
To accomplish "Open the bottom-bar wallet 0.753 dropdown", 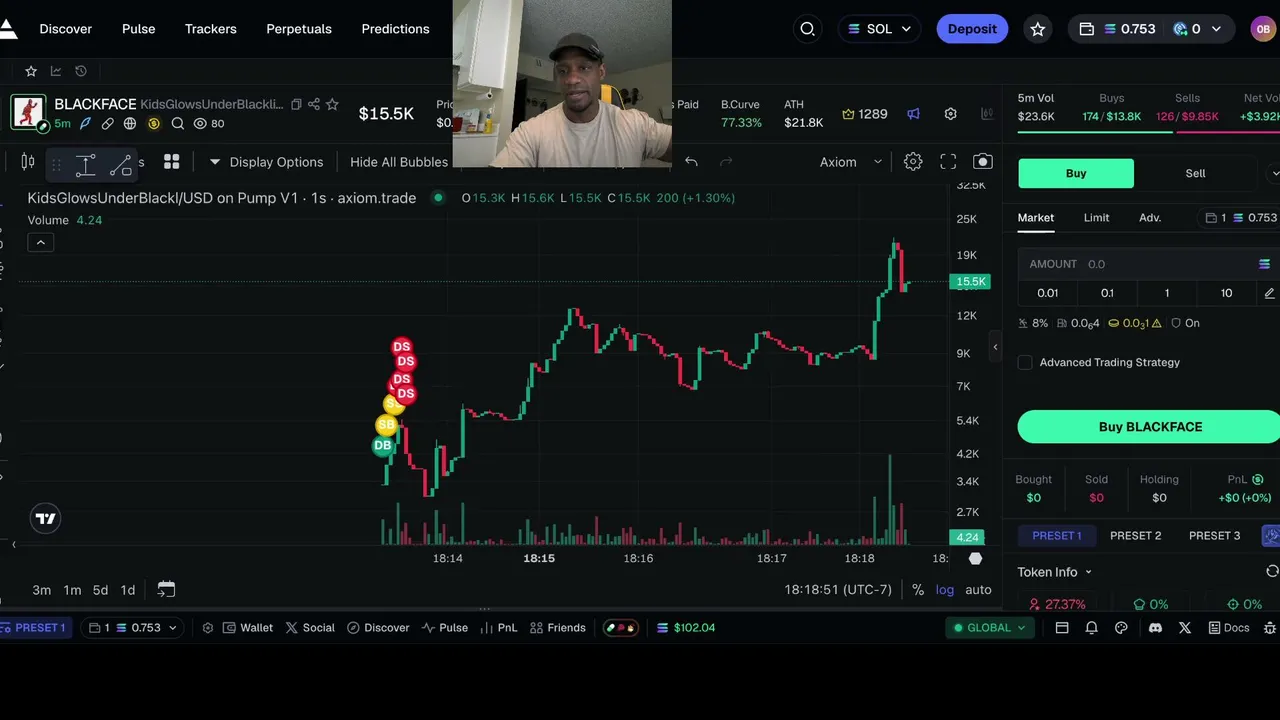I will point(133,628).
